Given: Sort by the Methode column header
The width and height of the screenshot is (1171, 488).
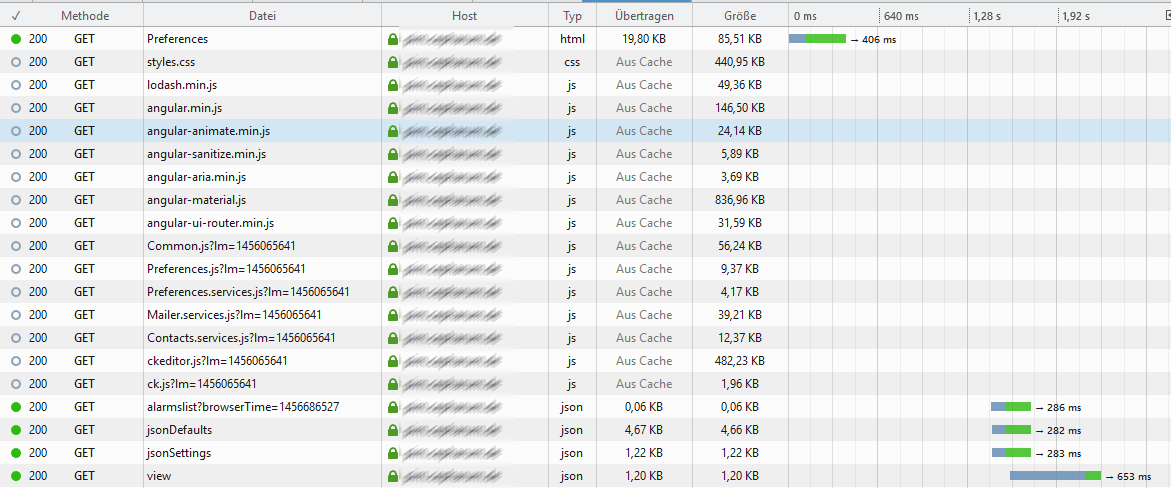Looking at the screenshot, I should point(85,16).
